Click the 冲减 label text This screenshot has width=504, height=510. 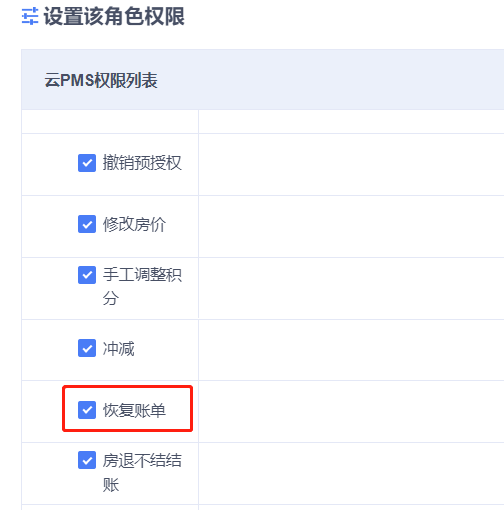coord(118,348)
